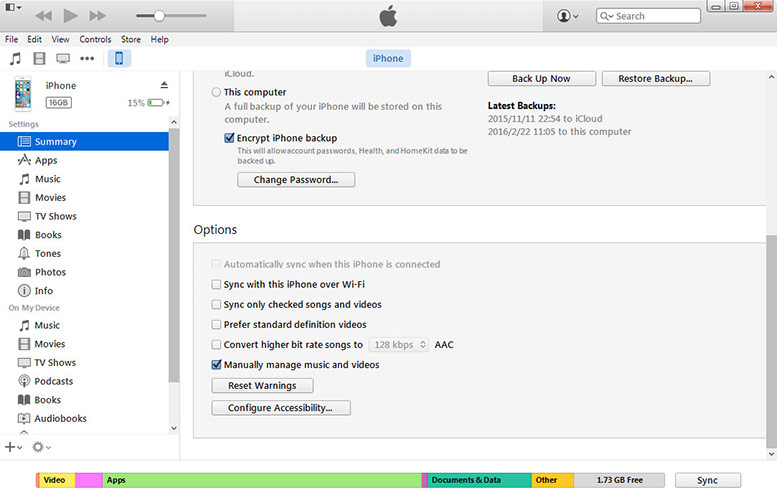Click the Other segment of storage bar
Viewport: 777px width, 500px height.
pos(553,480)
